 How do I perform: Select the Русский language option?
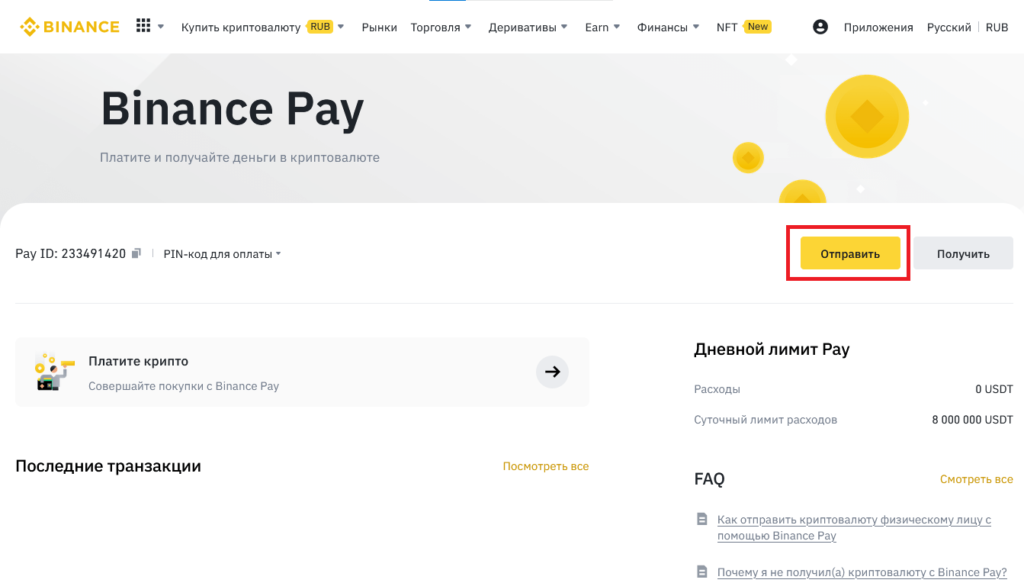point(946,27)
